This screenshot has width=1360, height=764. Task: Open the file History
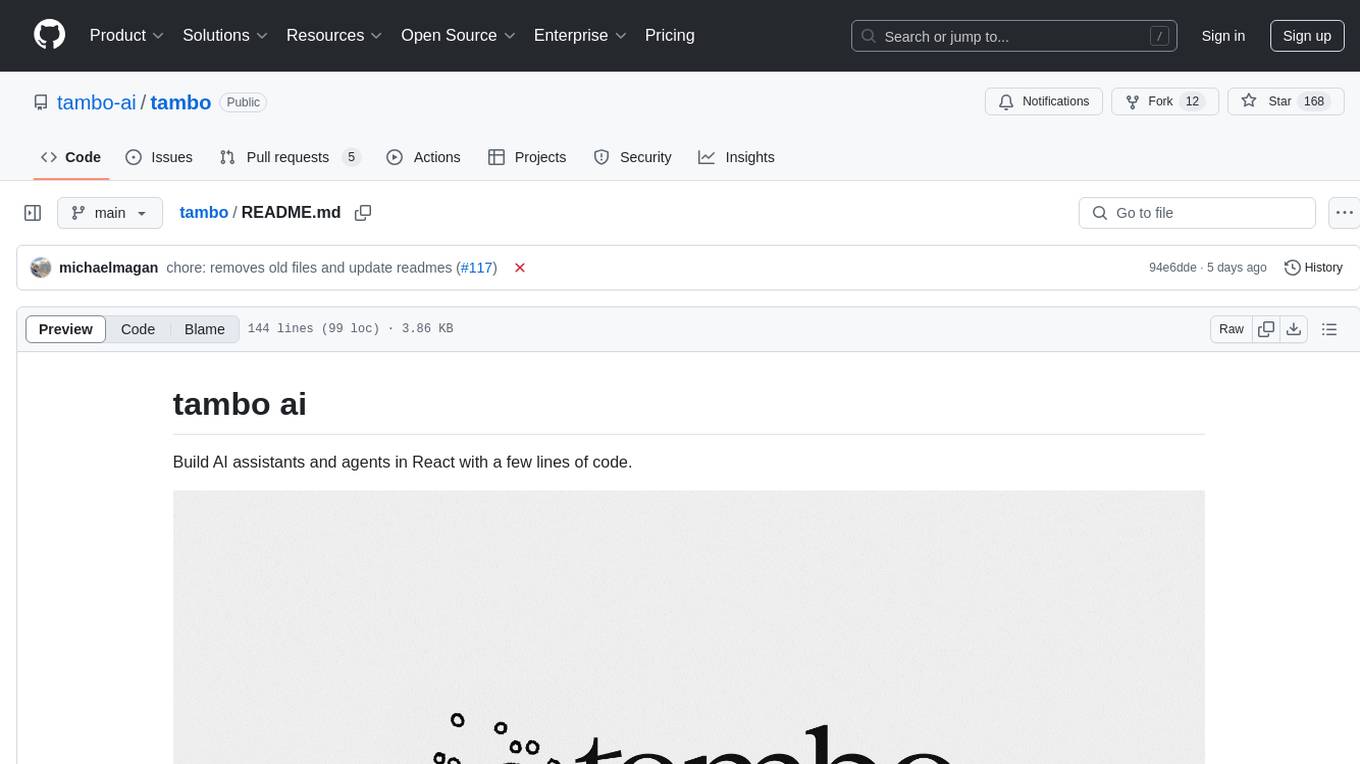1313,268
